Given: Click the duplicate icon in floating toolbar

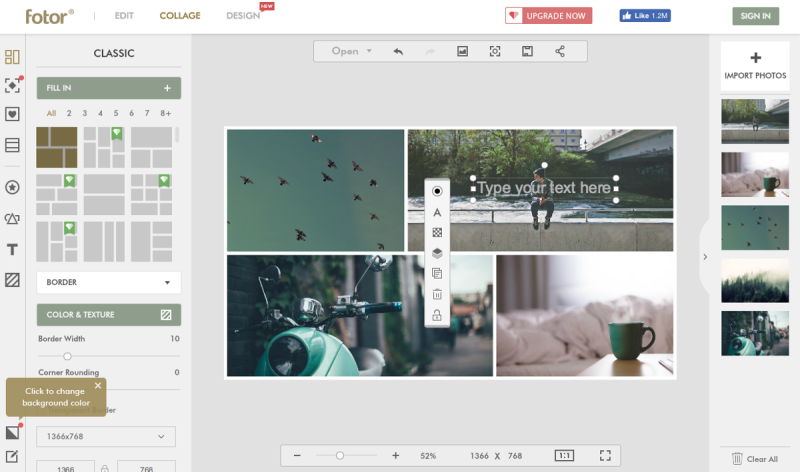Looking at the screenshot, I should point(437,274).
